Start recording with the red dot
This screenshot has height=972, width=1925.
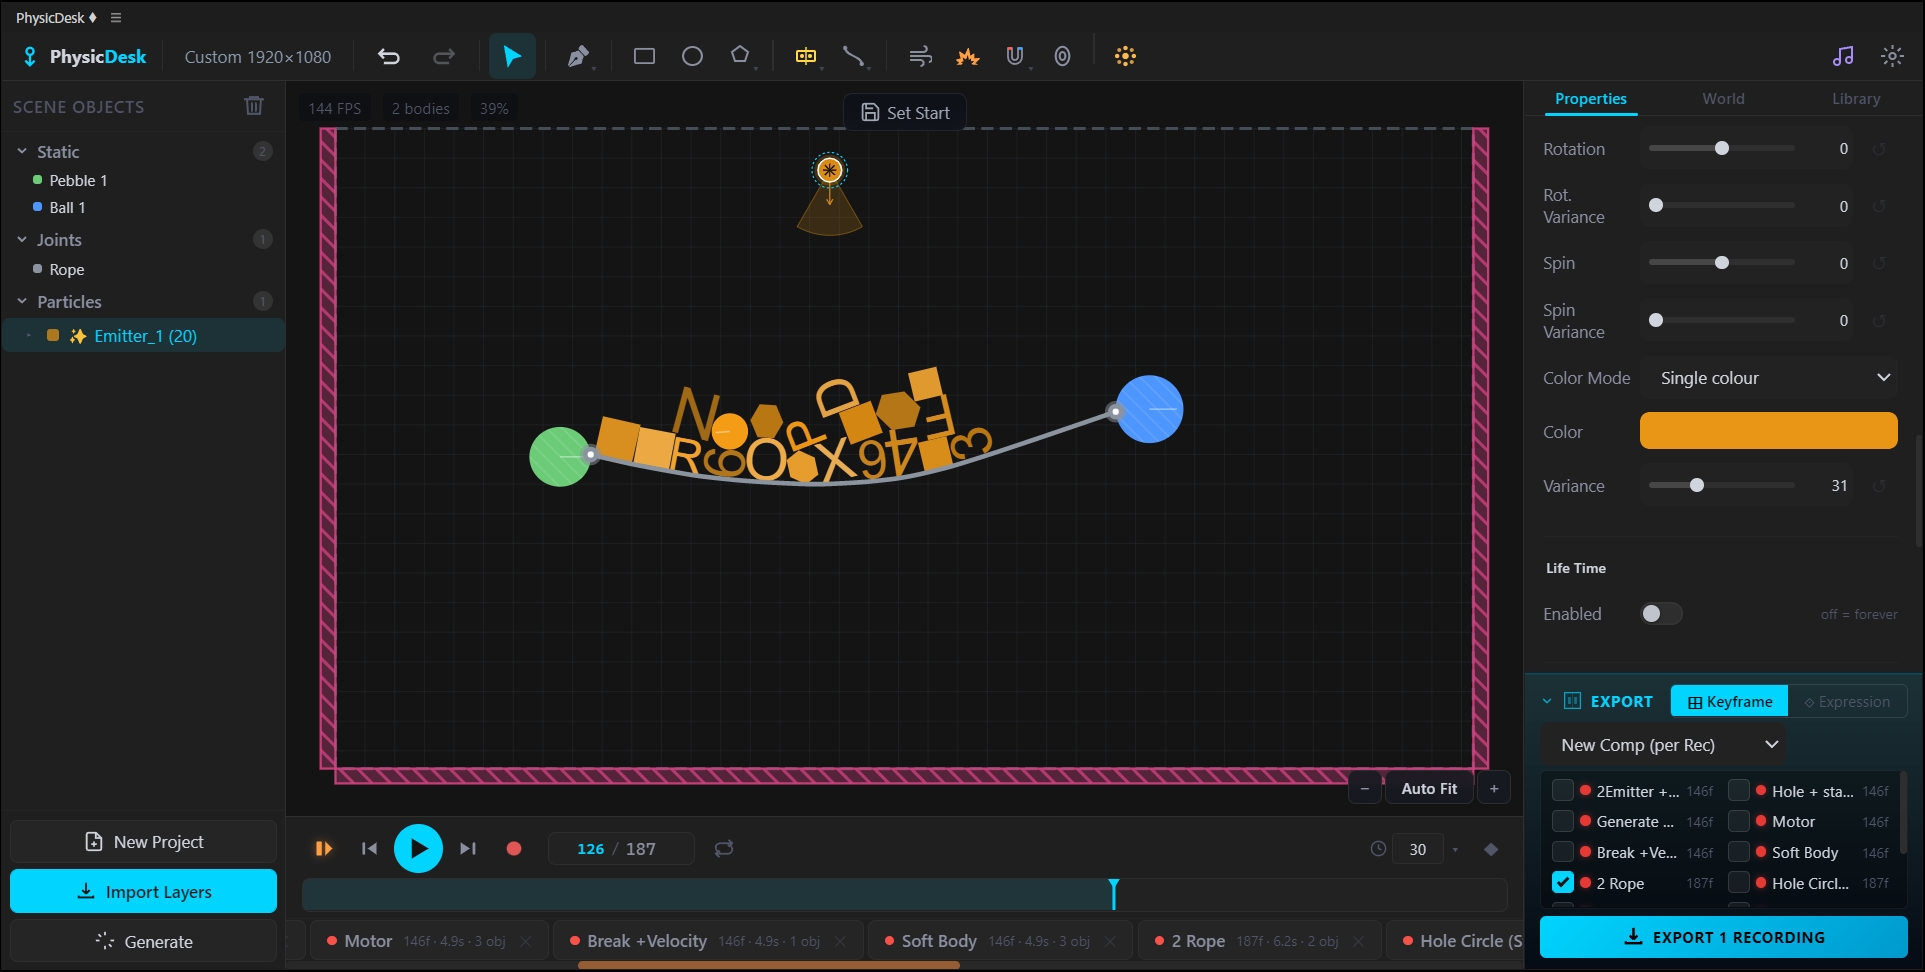(514, 849)
